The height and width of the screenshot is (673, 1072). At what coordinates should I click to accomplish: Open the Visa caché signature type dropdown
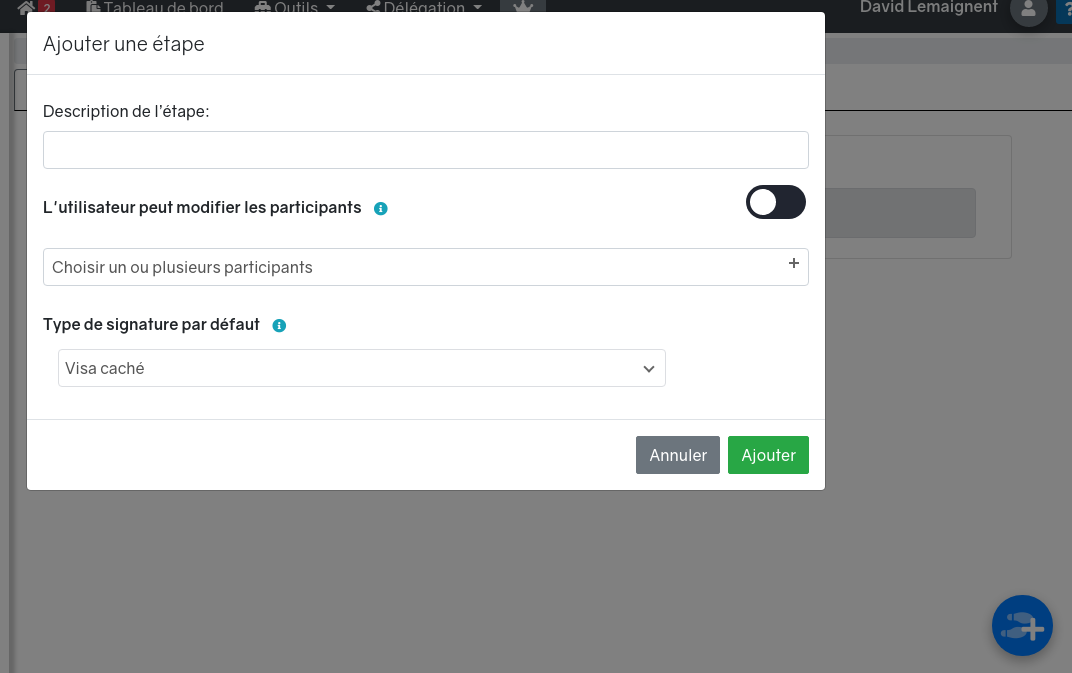pyautogui.click(x=362, y=368)
